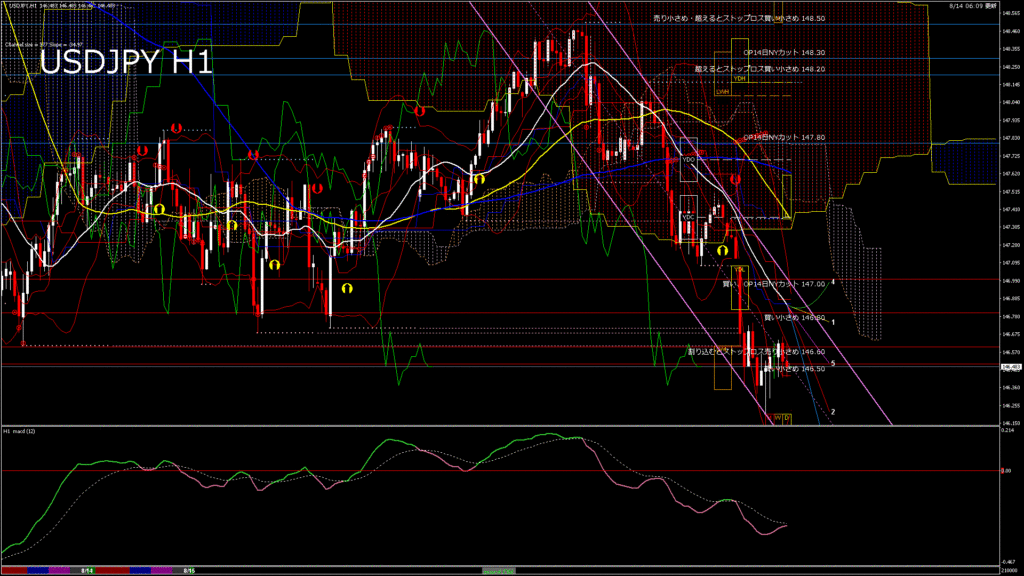Select the OP NY cut 147.80 label
Screen dimensions: 1024x576
click(784, 137)
